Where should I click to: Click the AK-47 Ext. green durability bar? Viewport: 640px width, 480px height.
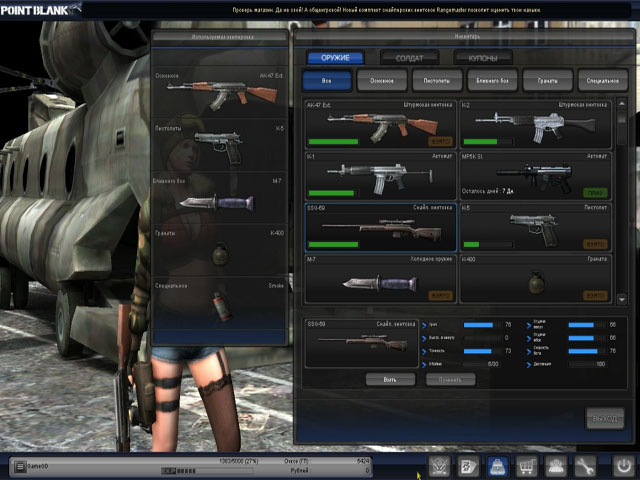333,142
